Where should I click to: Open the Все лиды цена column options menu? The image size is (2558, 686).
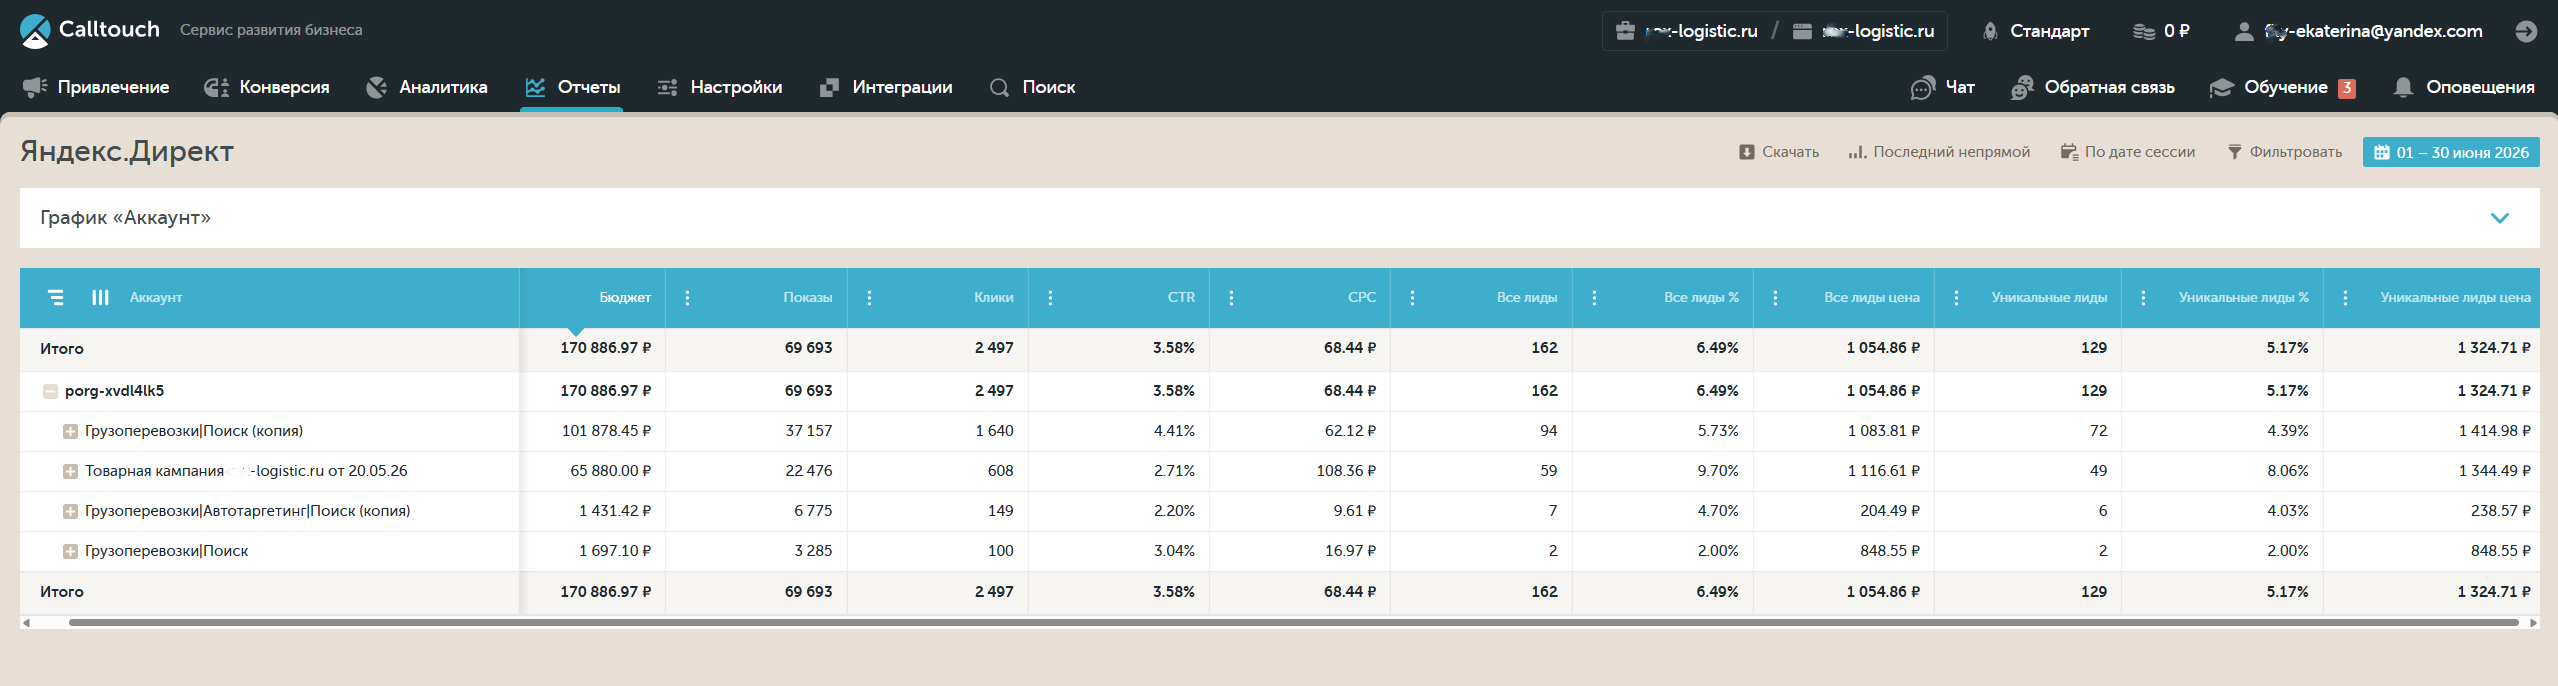point(1775,297)
